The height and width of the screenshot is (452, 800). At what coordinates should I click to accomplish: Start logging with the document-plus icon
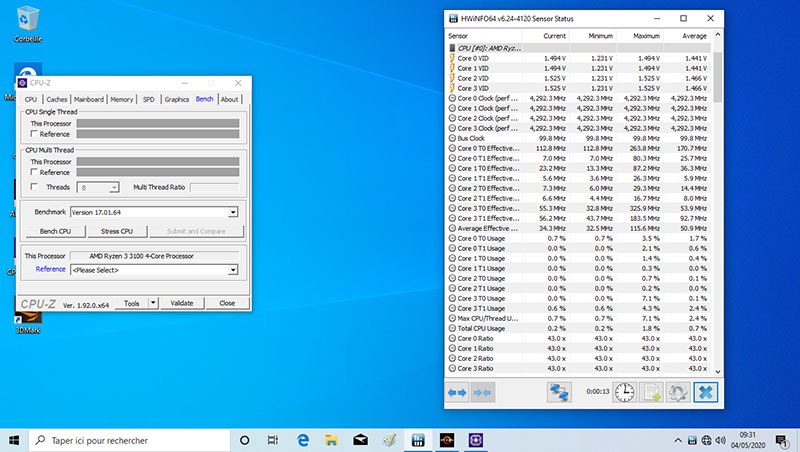pos(652,392)
